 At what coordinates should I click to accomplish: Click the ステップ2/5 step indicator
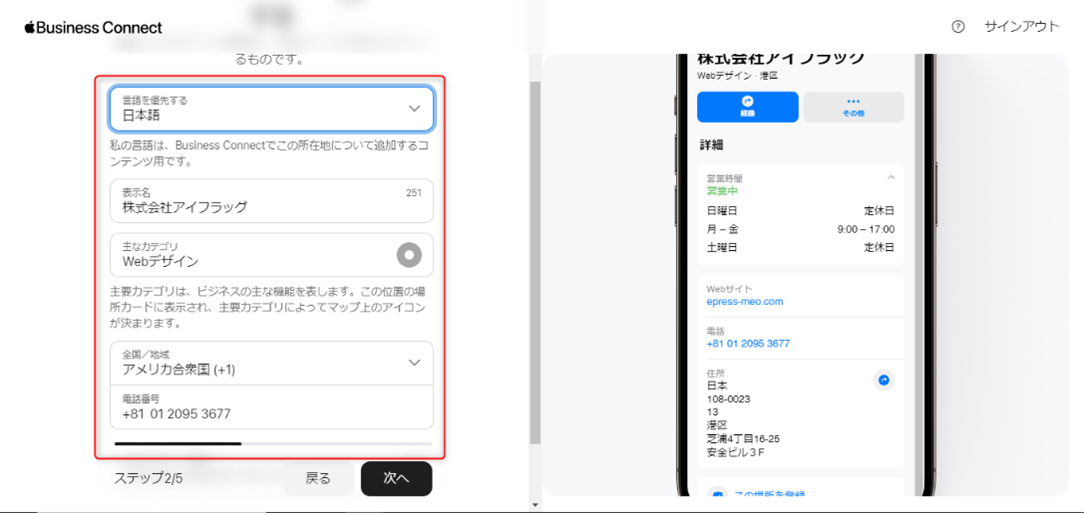click(148, 478)
